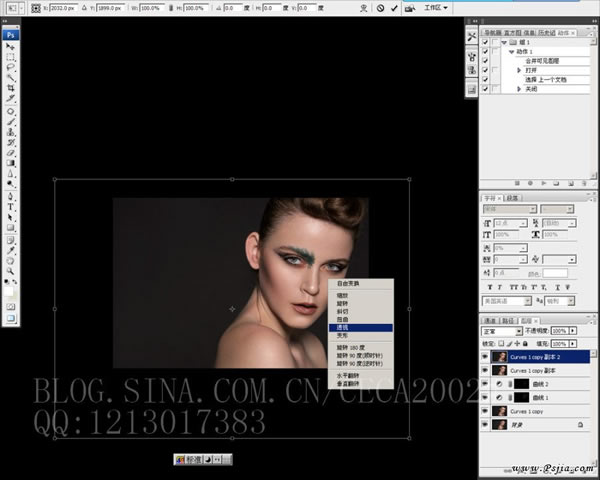Switch to the 历史记录 tab
This screenshot has width=600, height=480.
(x=546, y=33)
